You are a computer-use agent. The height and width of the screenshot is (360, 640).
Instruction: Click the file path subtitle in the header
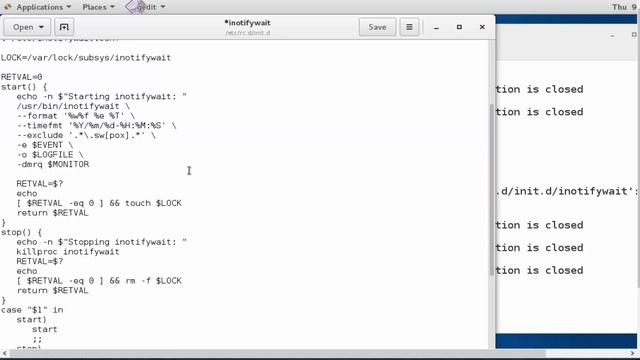point(247,33)
